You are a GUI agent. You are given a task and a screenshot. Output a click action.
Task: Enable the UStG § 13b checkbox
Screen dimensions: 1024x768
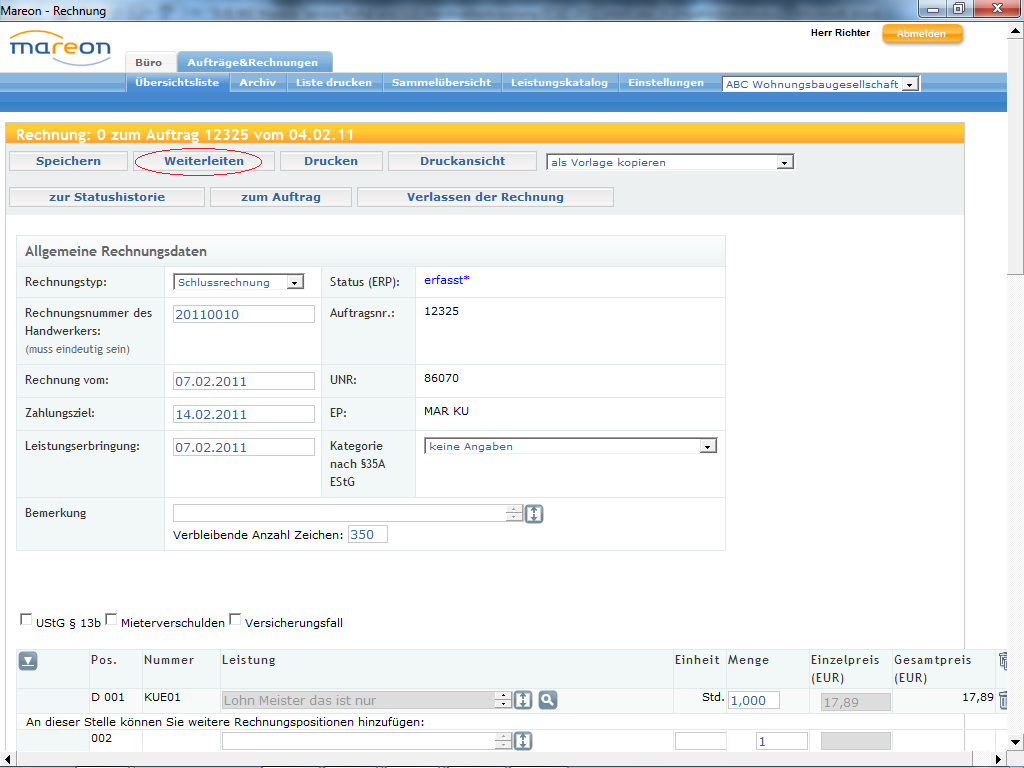pyautogui.click(x=26, y=620)
